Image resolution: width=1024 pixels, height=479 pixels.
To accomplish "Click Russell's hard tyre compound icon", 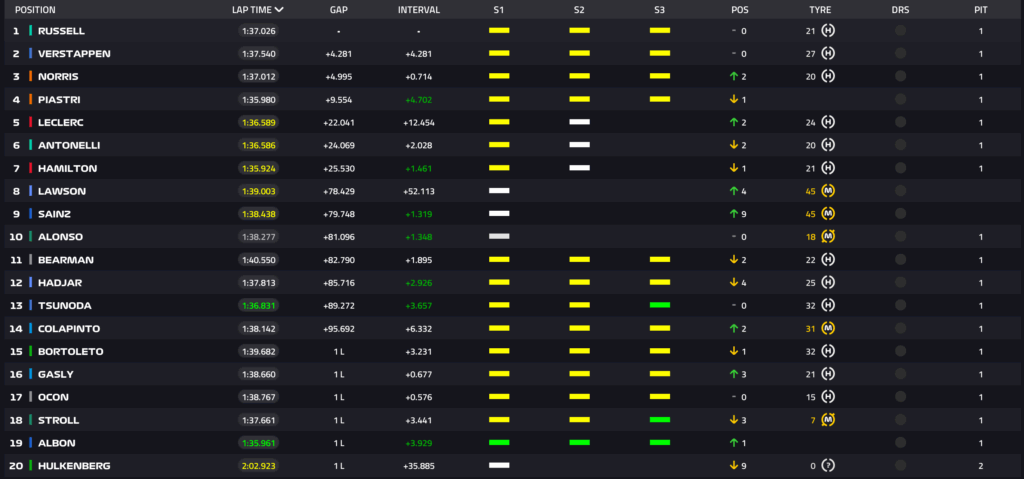I will (828, 31).
